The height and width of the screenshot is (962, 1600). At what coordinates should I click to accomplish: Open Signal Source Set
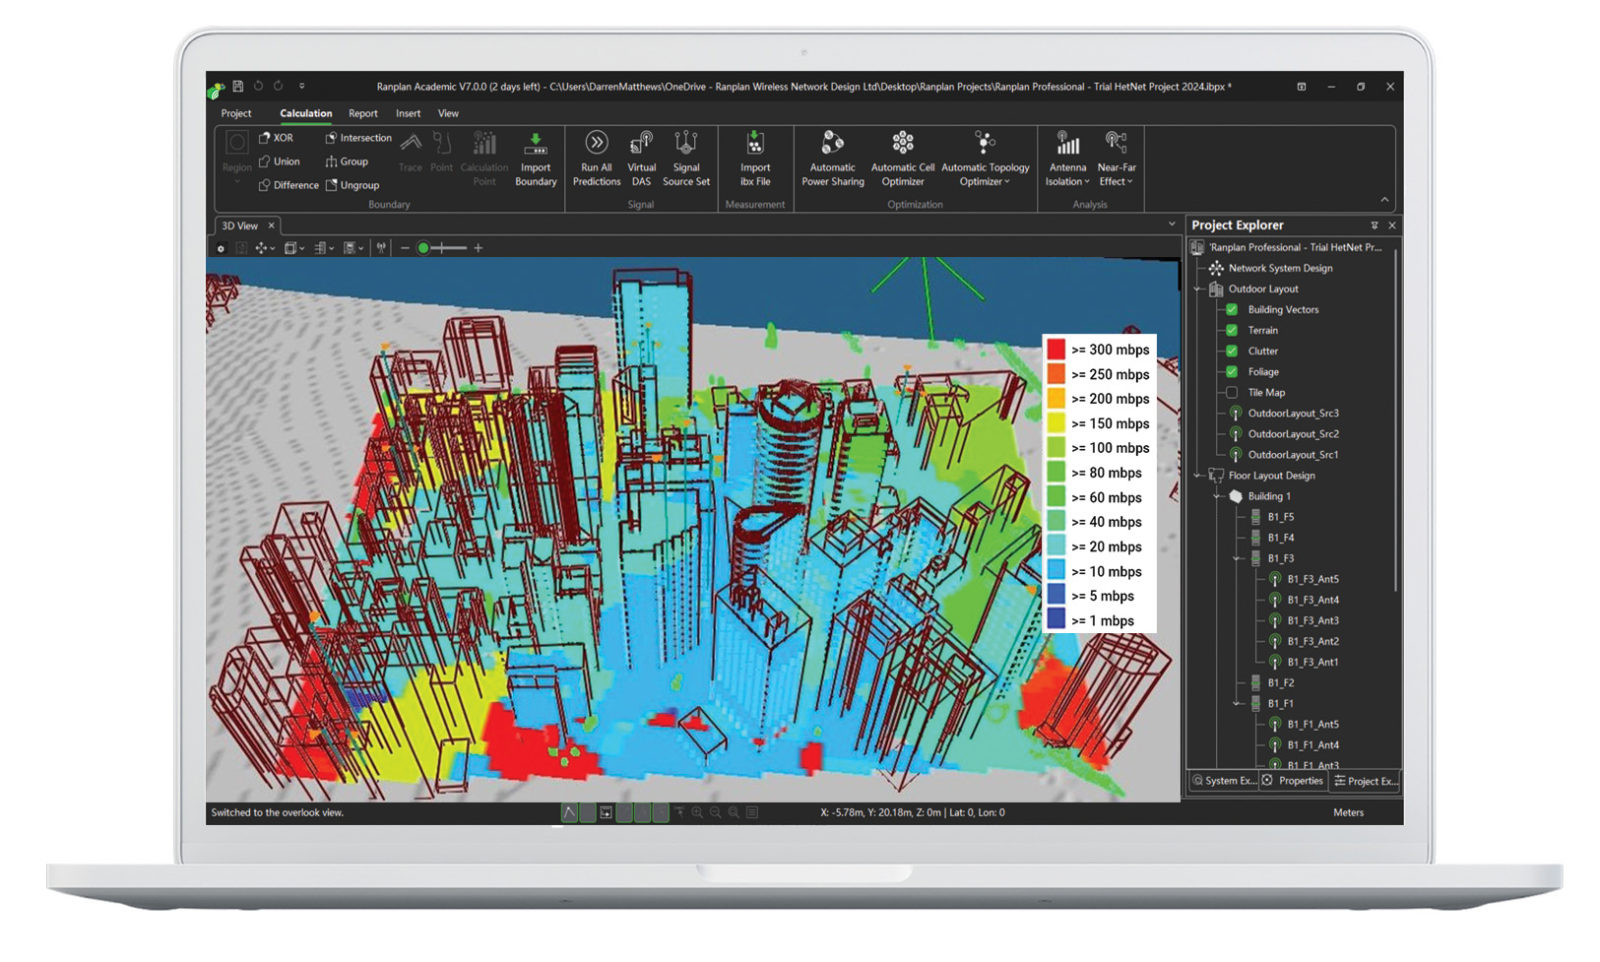coord(686,158)
